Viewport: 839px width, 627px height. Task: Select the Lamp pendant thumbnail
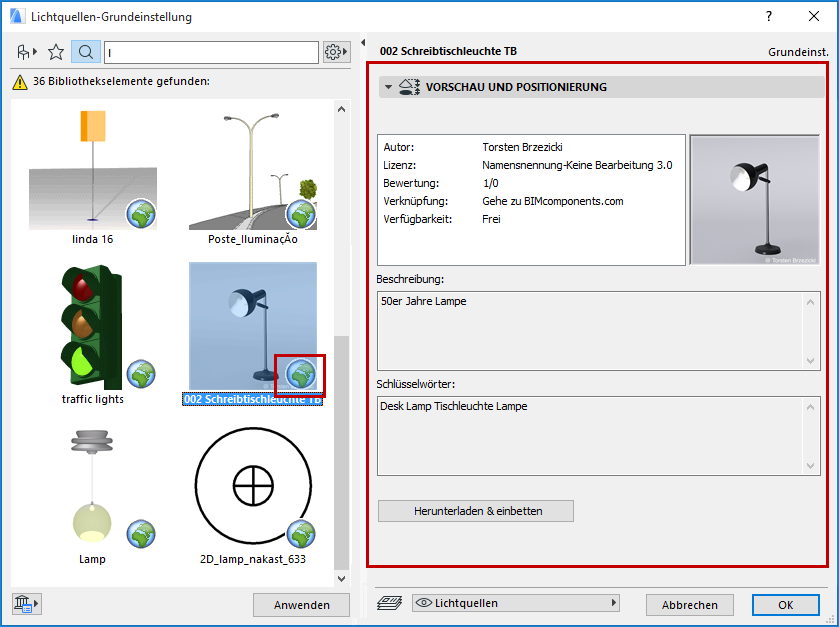tap(93, 487)
